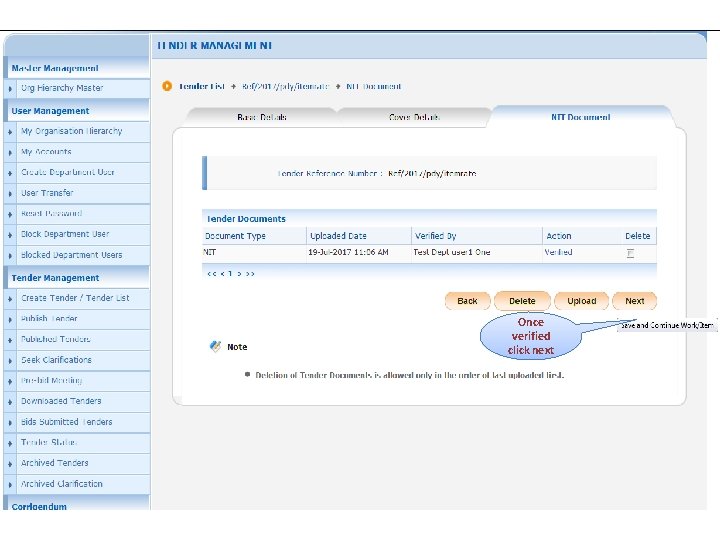Click the arrow icon beside Create Tender / Tender List
The width and height of the screenshot is (720, 540).
pyautogui.click(x=10, y=299)
